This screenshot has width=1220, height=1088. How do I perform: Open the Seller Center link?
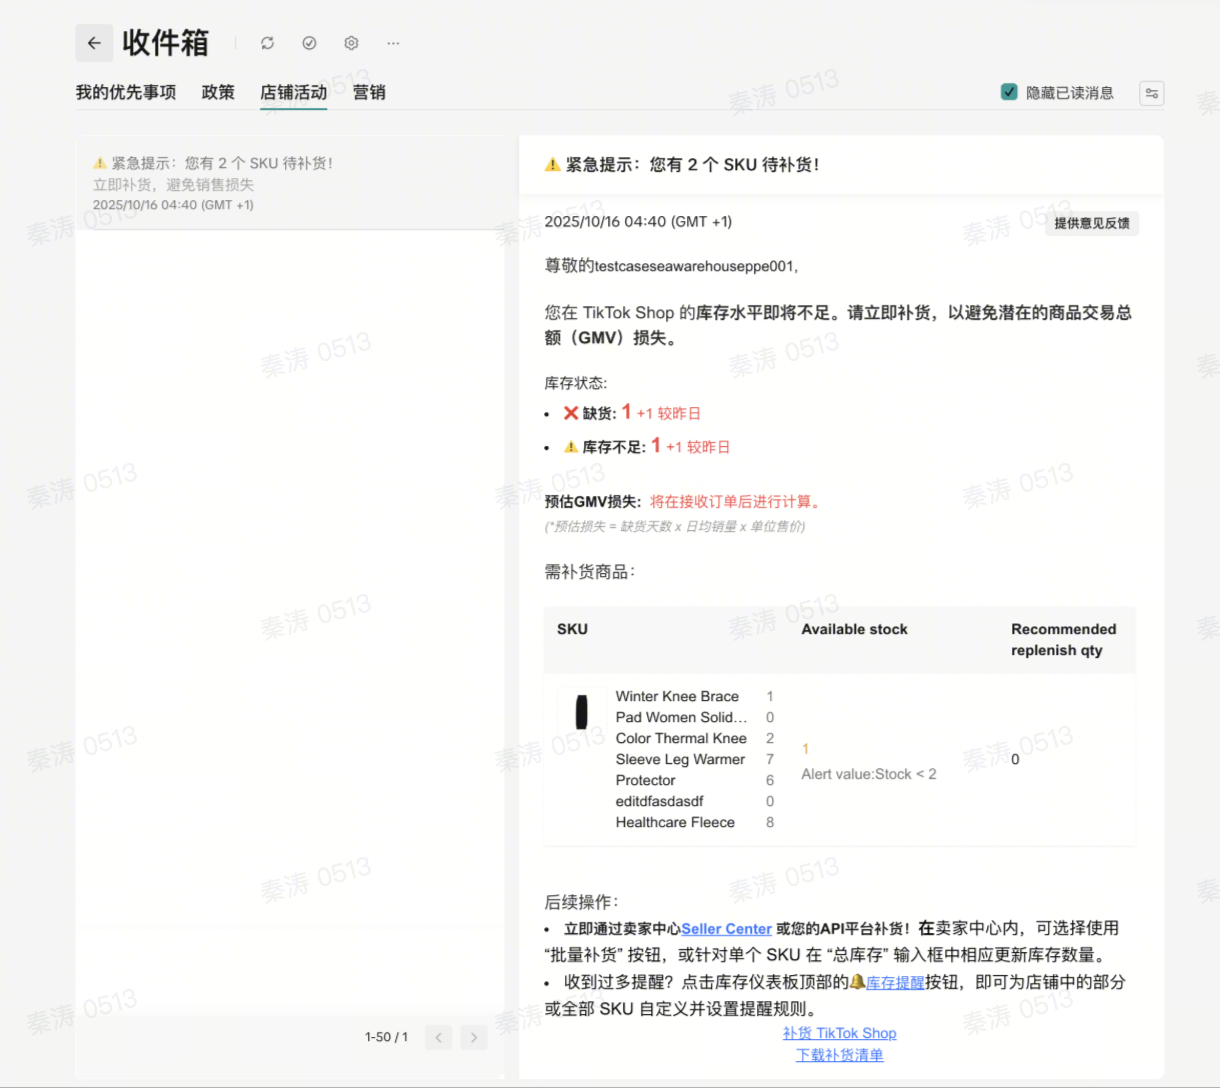pos(726,928)
